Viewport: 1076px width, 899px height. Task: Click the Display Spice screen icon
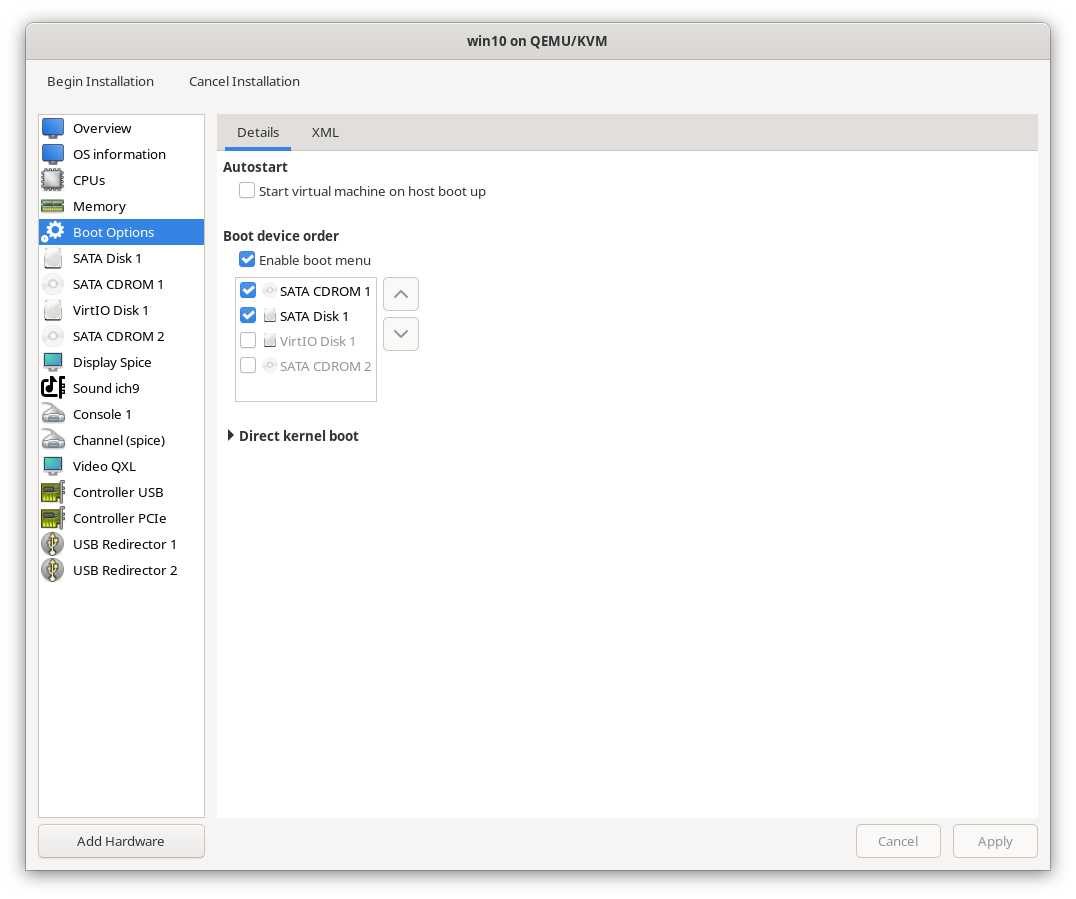53,362
